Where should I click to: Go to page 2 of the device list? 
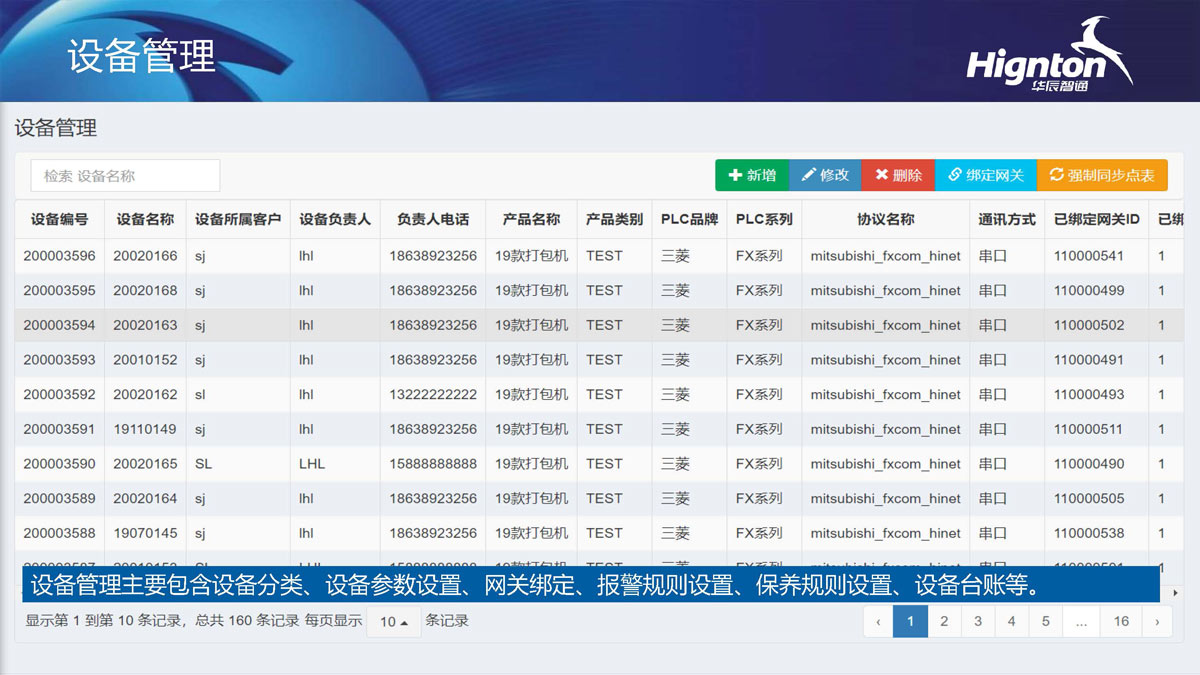(944, 621)
